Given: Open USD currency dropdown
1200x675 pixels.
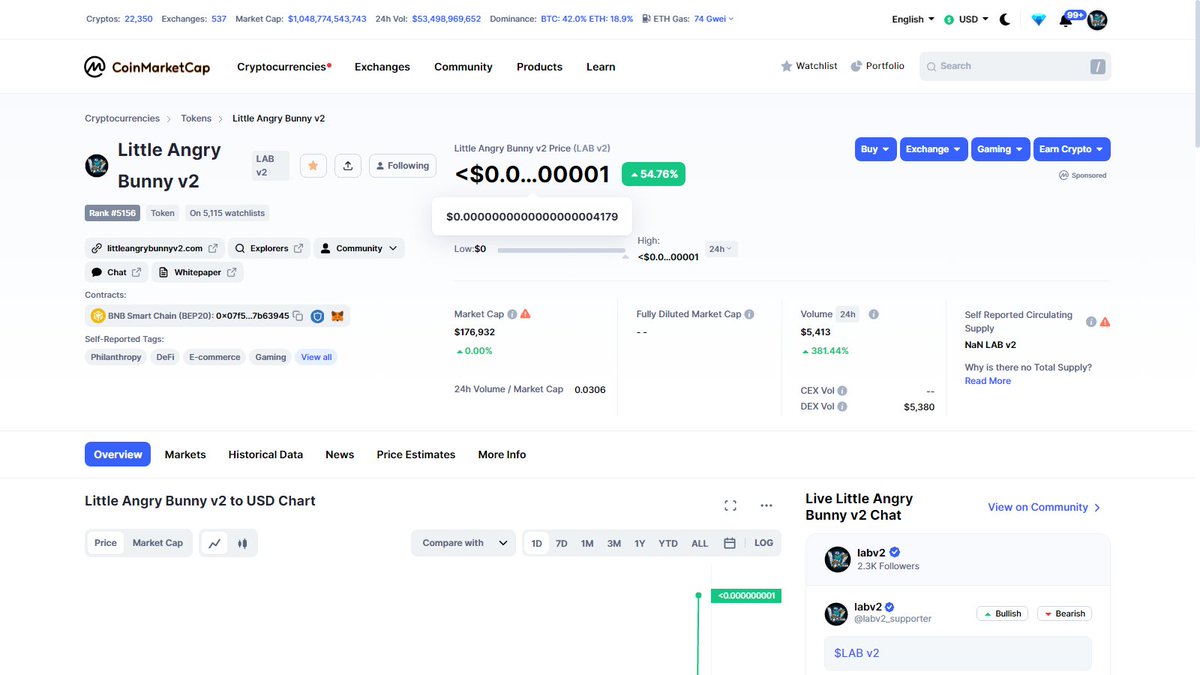Looking at the screenshot, I should click(966, 19).
